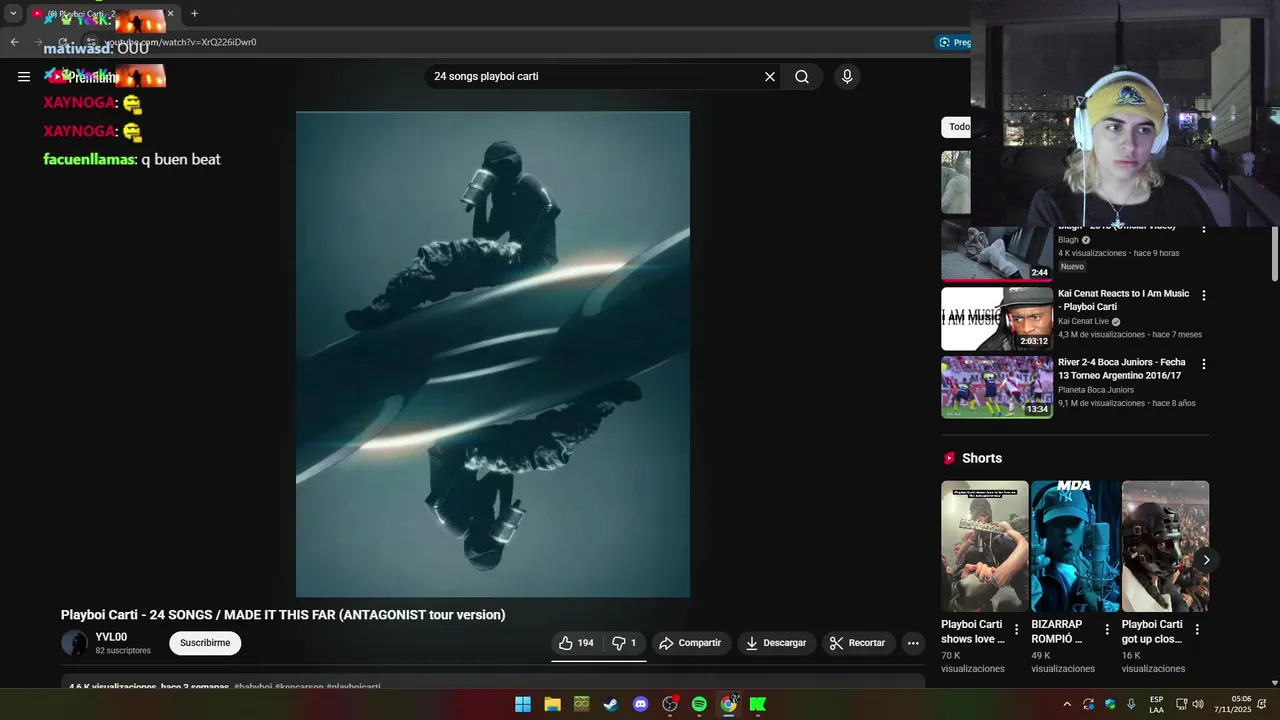Click the video player artwork
1280x720 pixels.
492,354
